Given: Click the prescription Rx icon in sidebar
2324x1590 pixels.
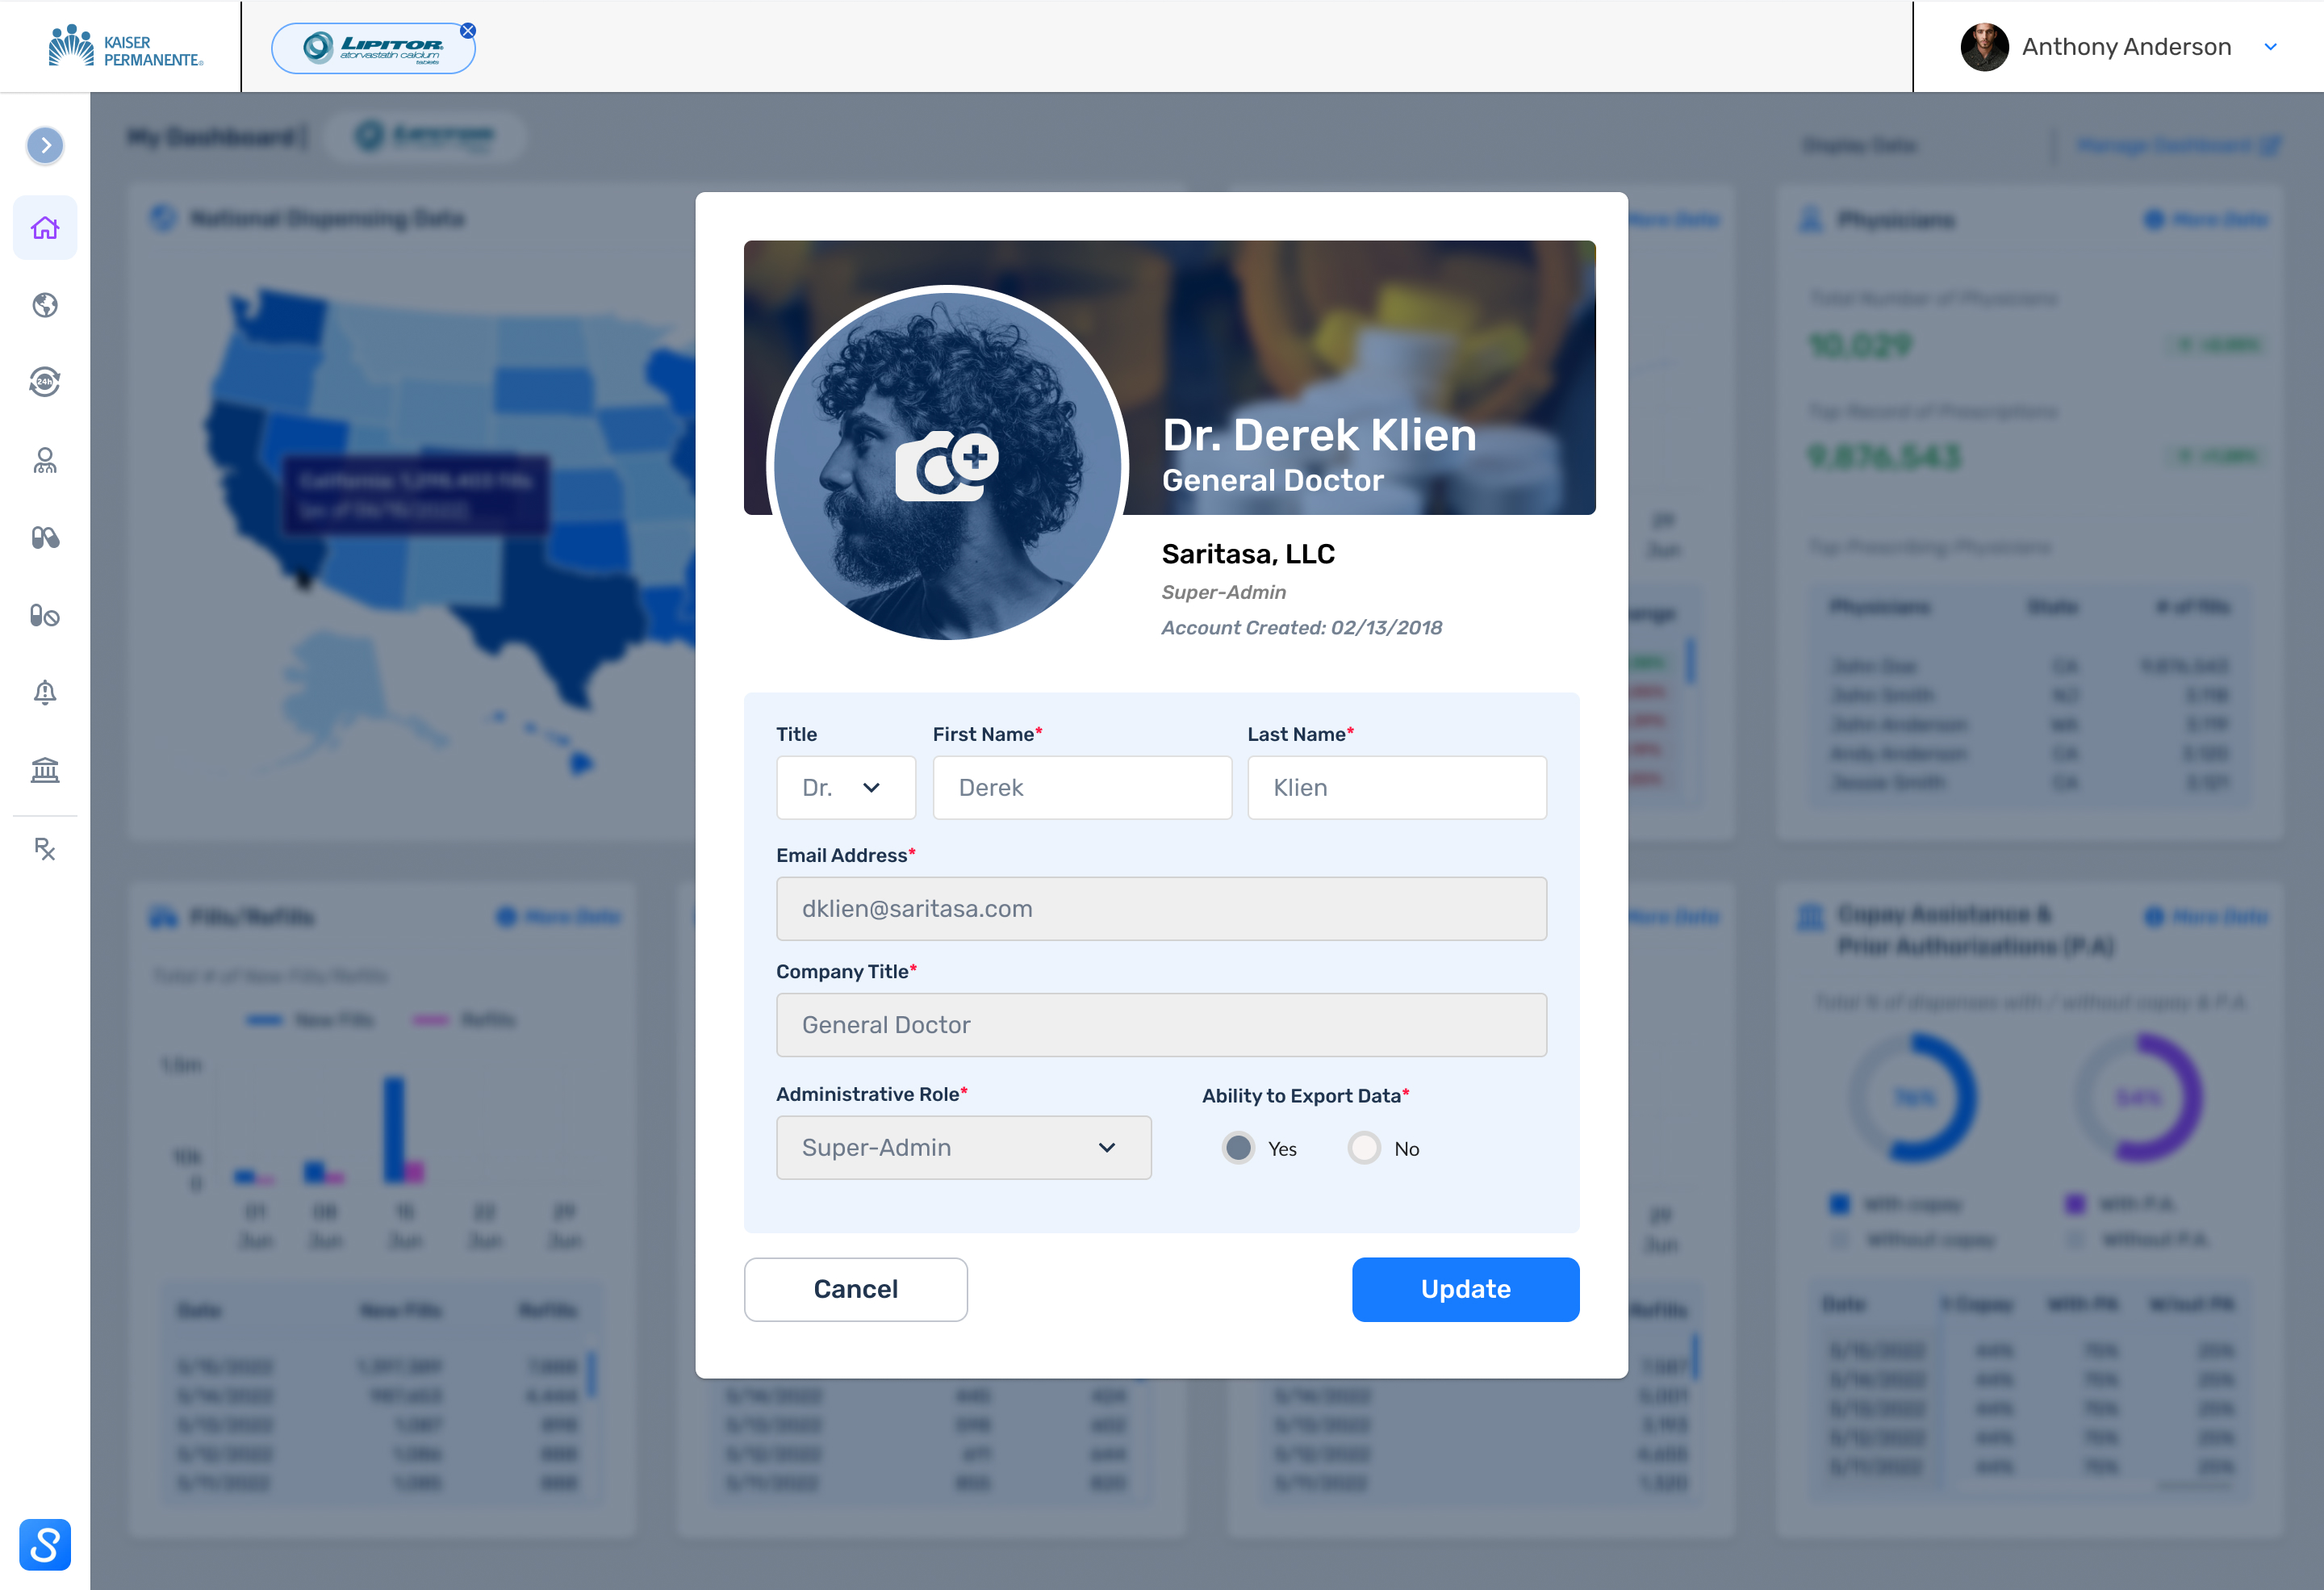Looking at the screenshot, I should tap(44, 848).
